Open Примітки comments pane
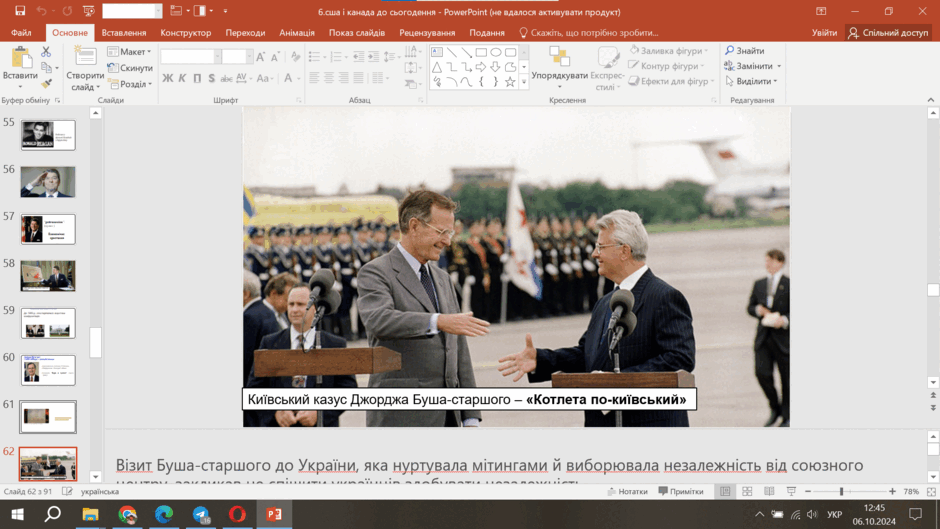The width and height of the screenshot is (940, 529). [x=681, y=491]
